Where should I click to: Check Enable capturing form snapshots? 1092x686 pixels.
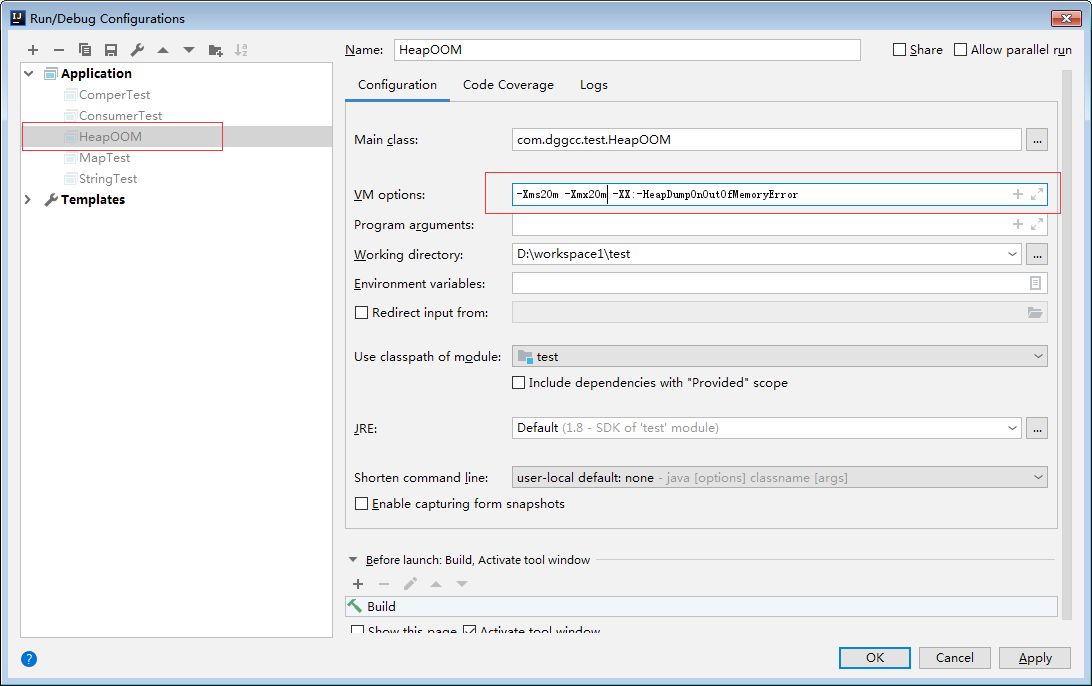[362, 504]
